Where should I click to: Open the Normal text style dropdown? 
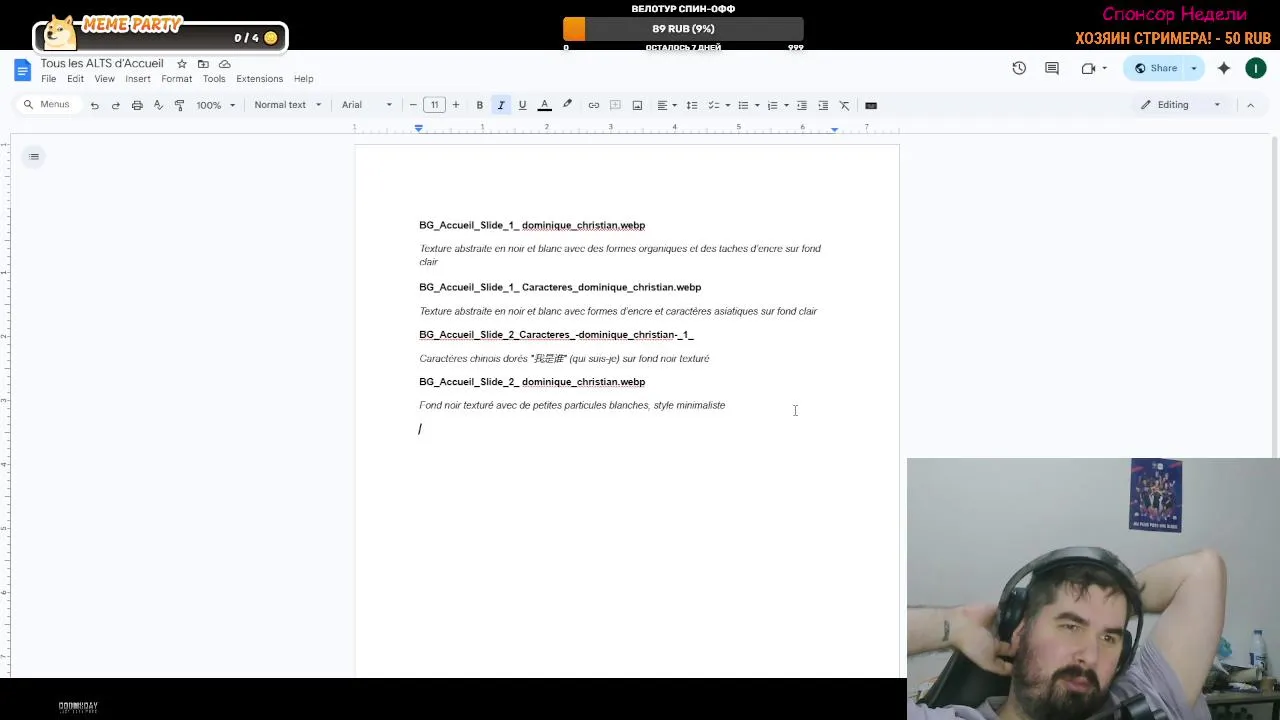tap(288, 105)
